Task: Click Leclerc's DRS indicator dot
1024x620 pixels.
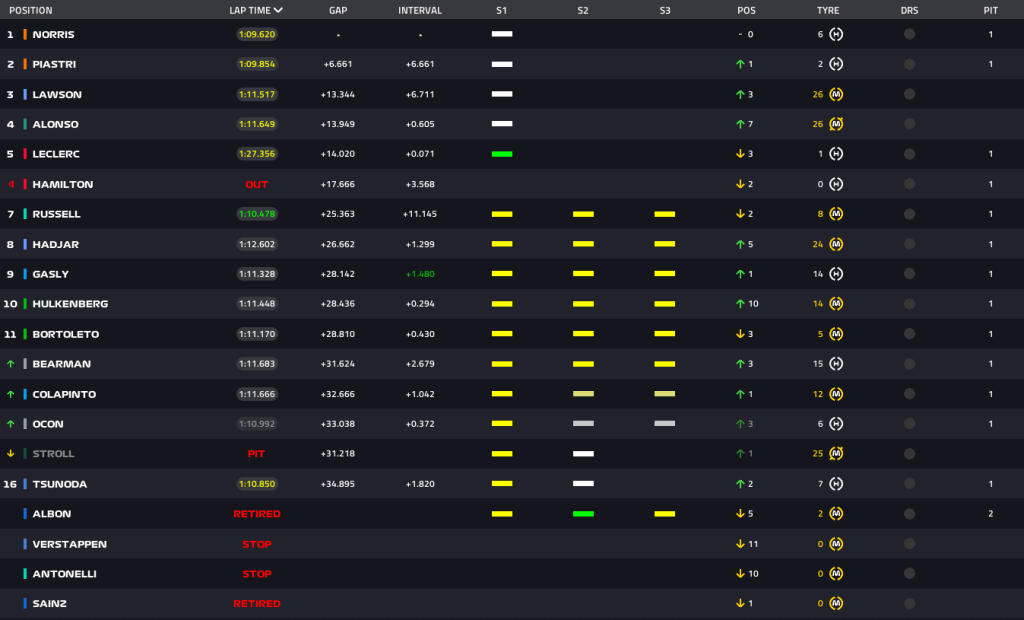Action: coord(909,154)
